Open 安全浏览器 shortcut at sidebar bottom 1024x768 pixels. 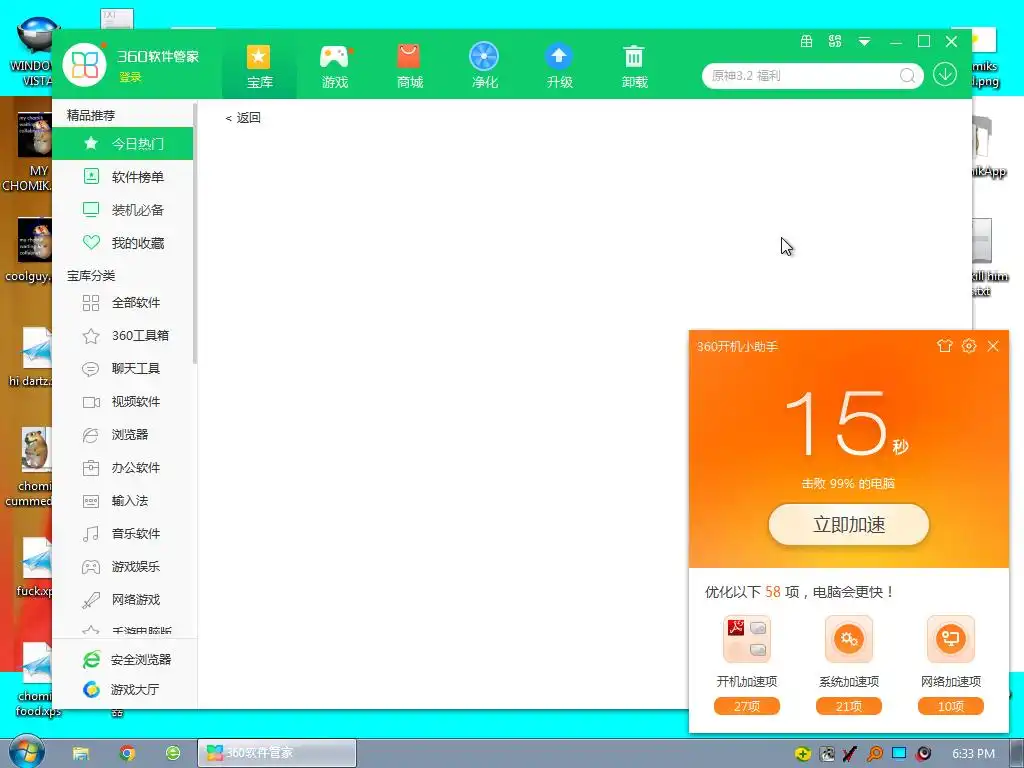click(x=127, y=660)
